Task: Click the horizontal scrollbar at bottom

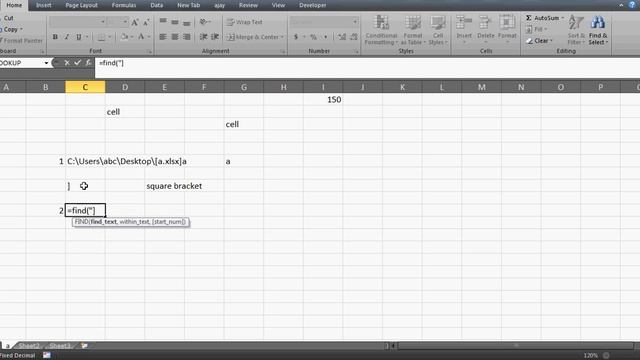Action: pyautogui.click(x=516, y=346)
